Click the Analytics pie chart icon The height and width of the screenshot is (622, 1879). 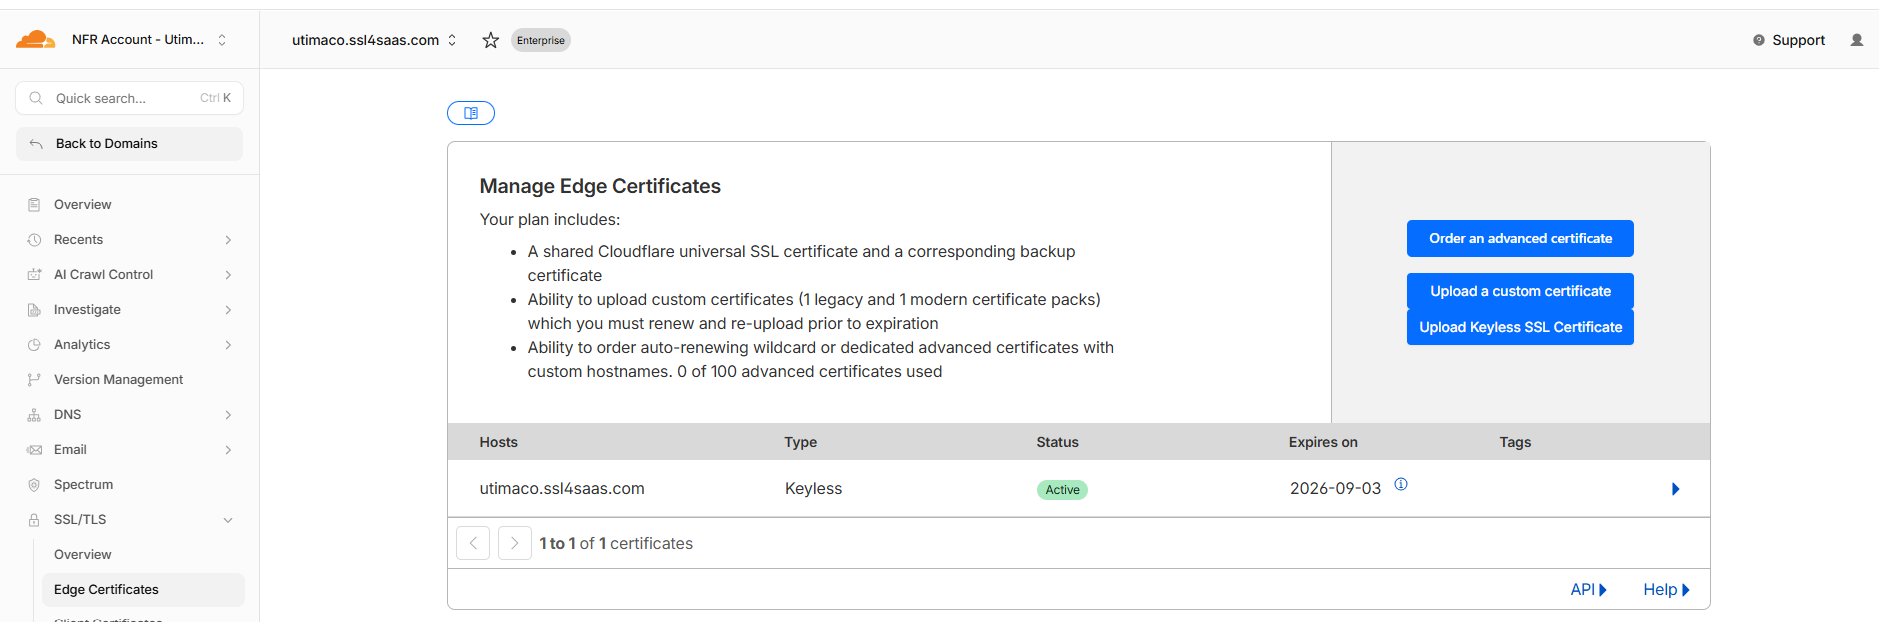[34, 344]
